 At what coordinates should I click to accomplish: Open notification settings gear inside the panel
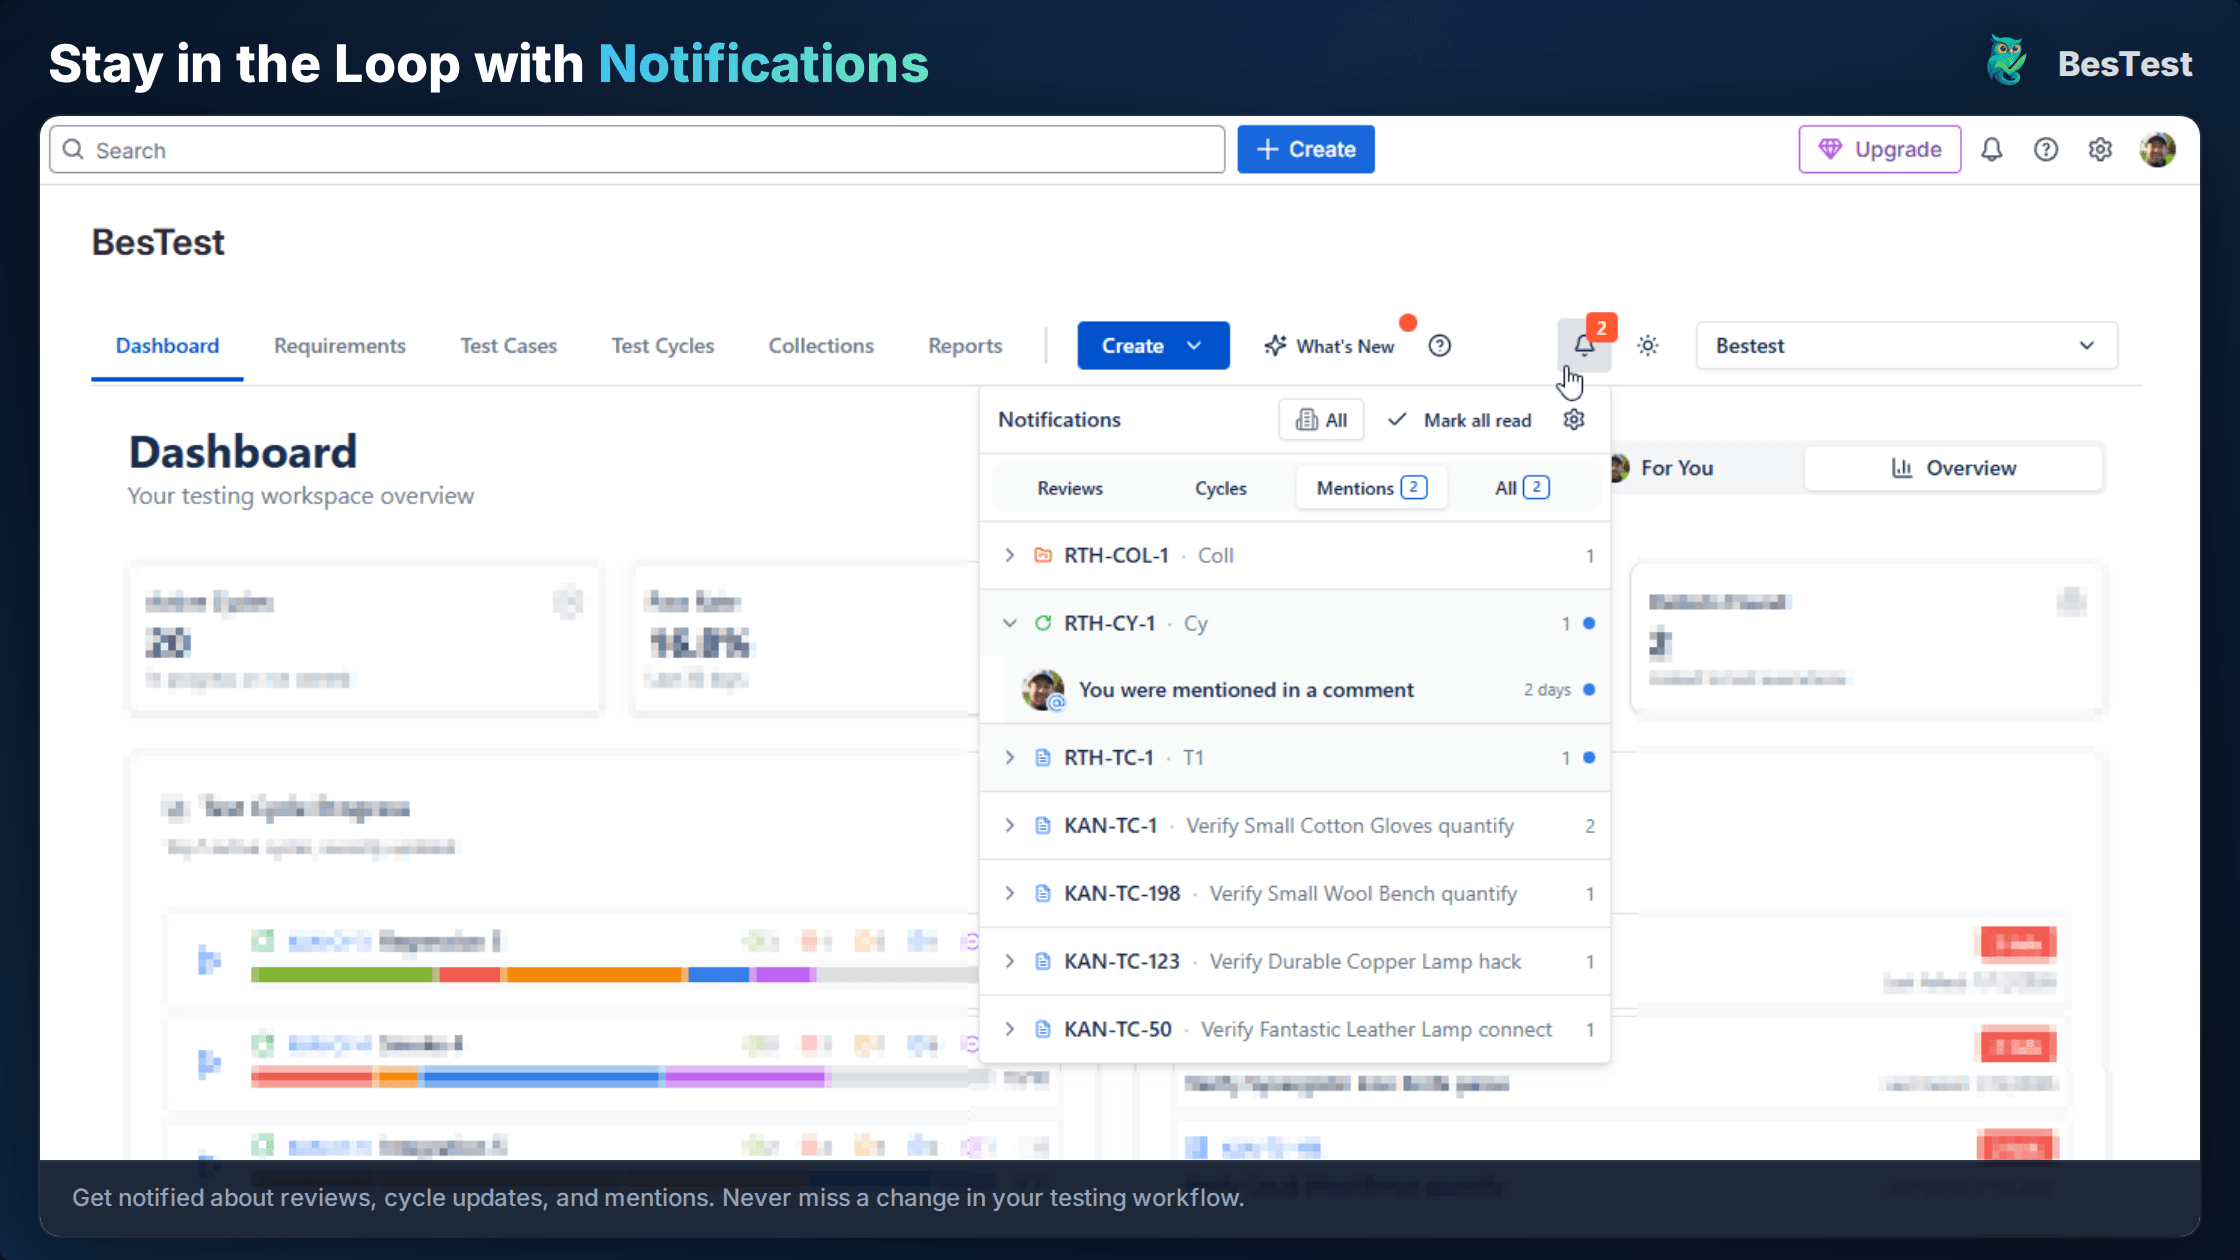[x=1573, y=420]
